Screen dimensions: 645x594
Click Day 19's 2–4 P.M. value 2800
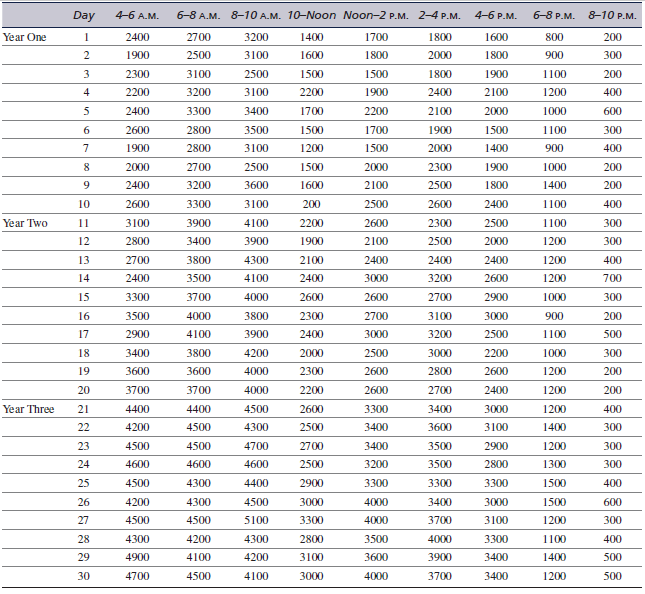coord(440,371)
